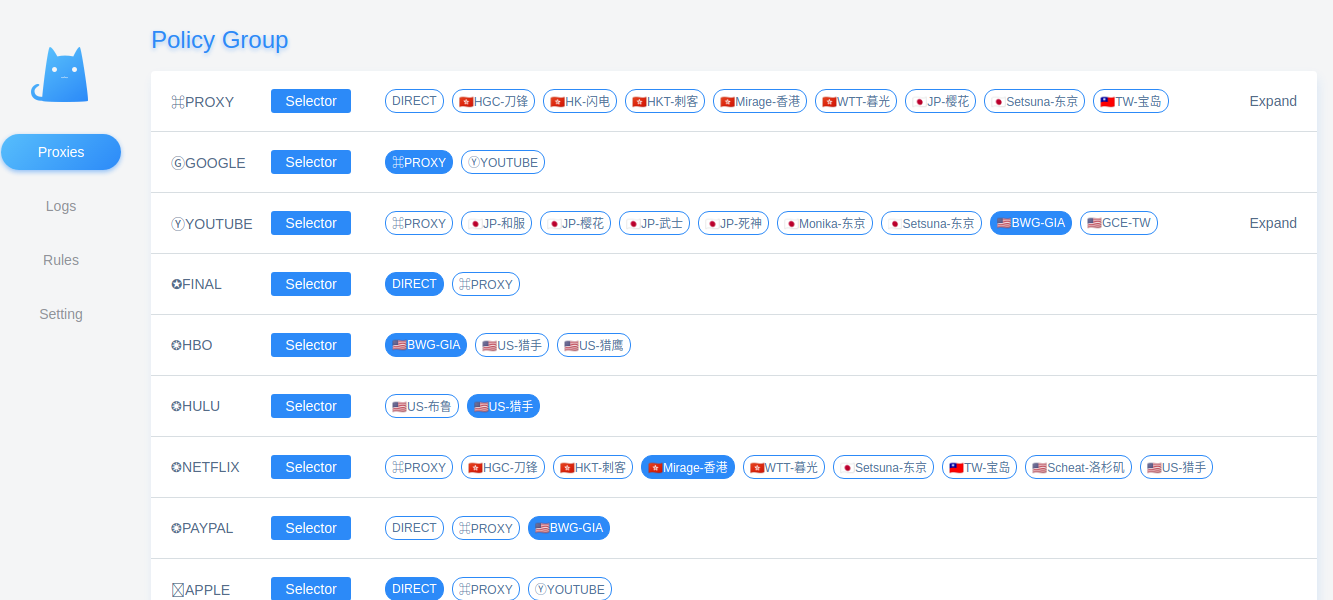
Task: Open the Proxies page
Action: (61, 152)
